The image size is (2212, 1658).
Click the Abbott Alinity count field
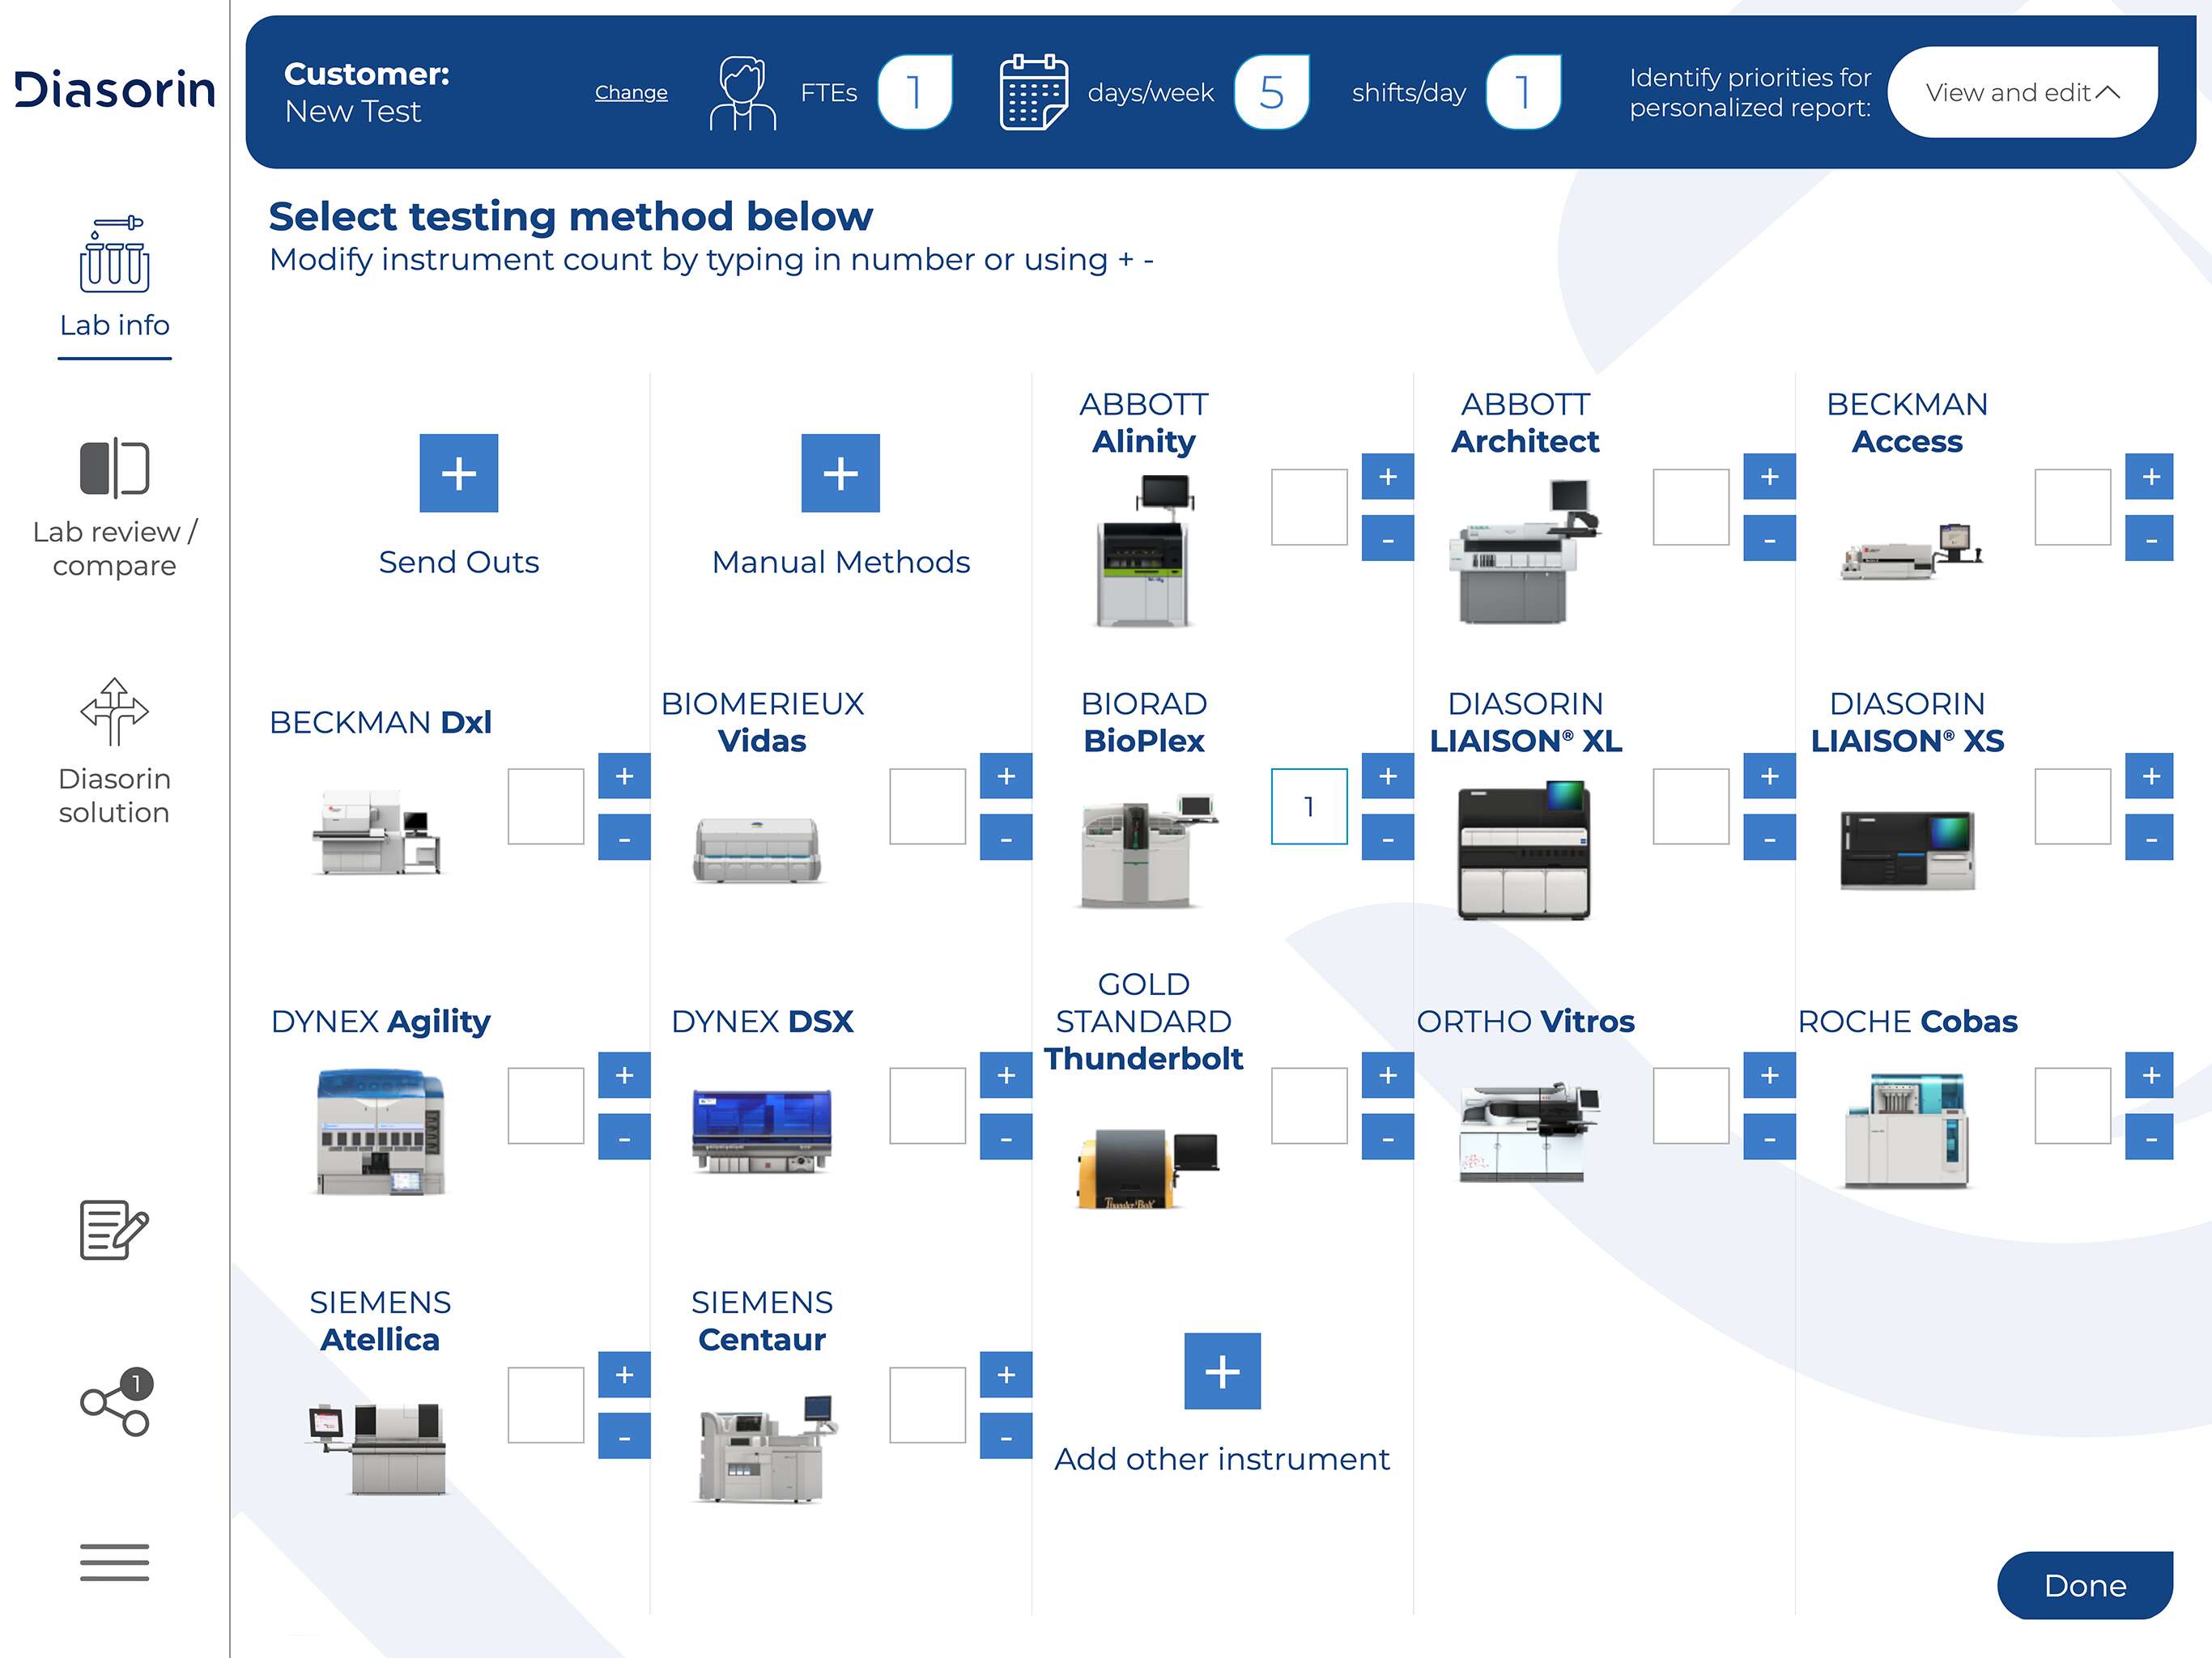coord(1309,507)
